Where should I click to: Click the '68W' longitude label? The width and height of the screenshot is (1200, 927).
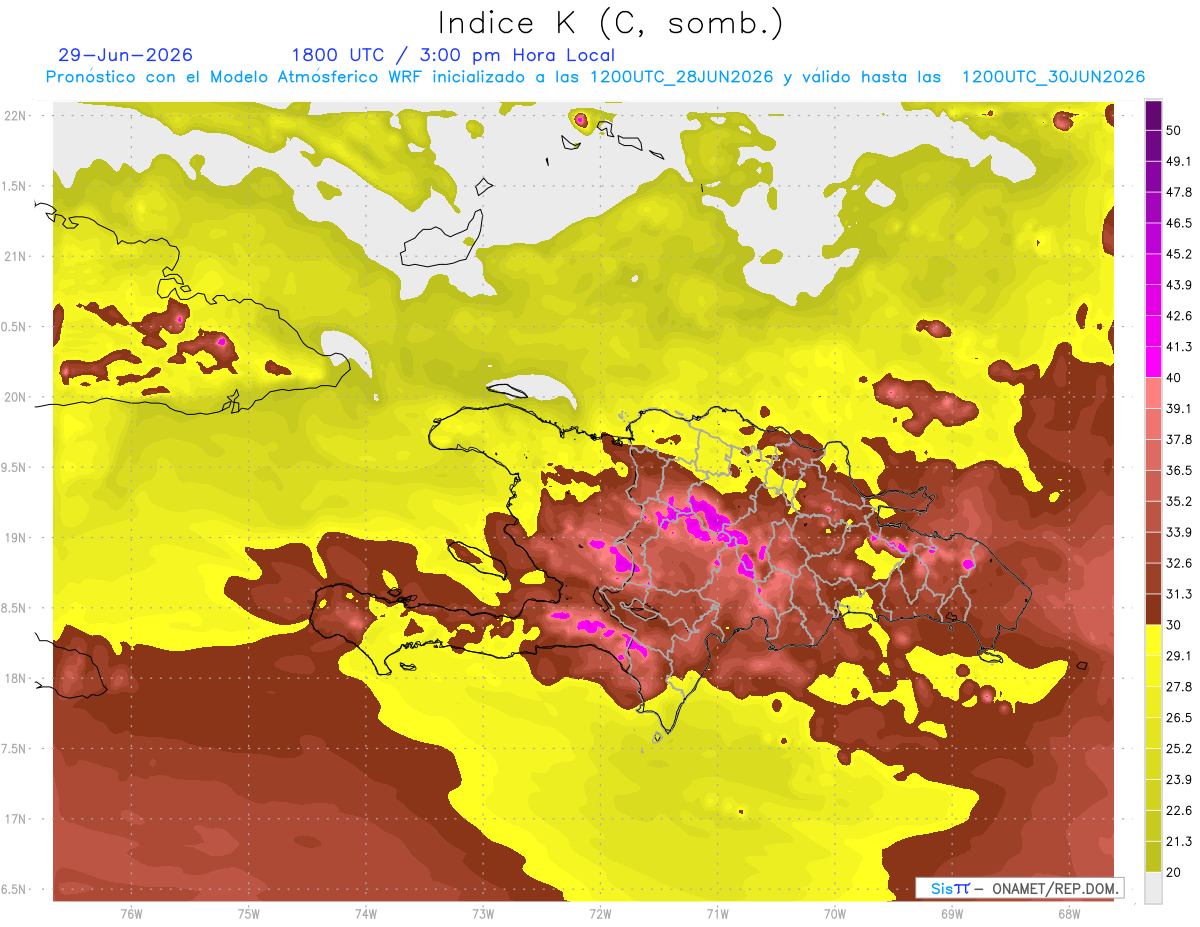click(x=1068, y=913)
